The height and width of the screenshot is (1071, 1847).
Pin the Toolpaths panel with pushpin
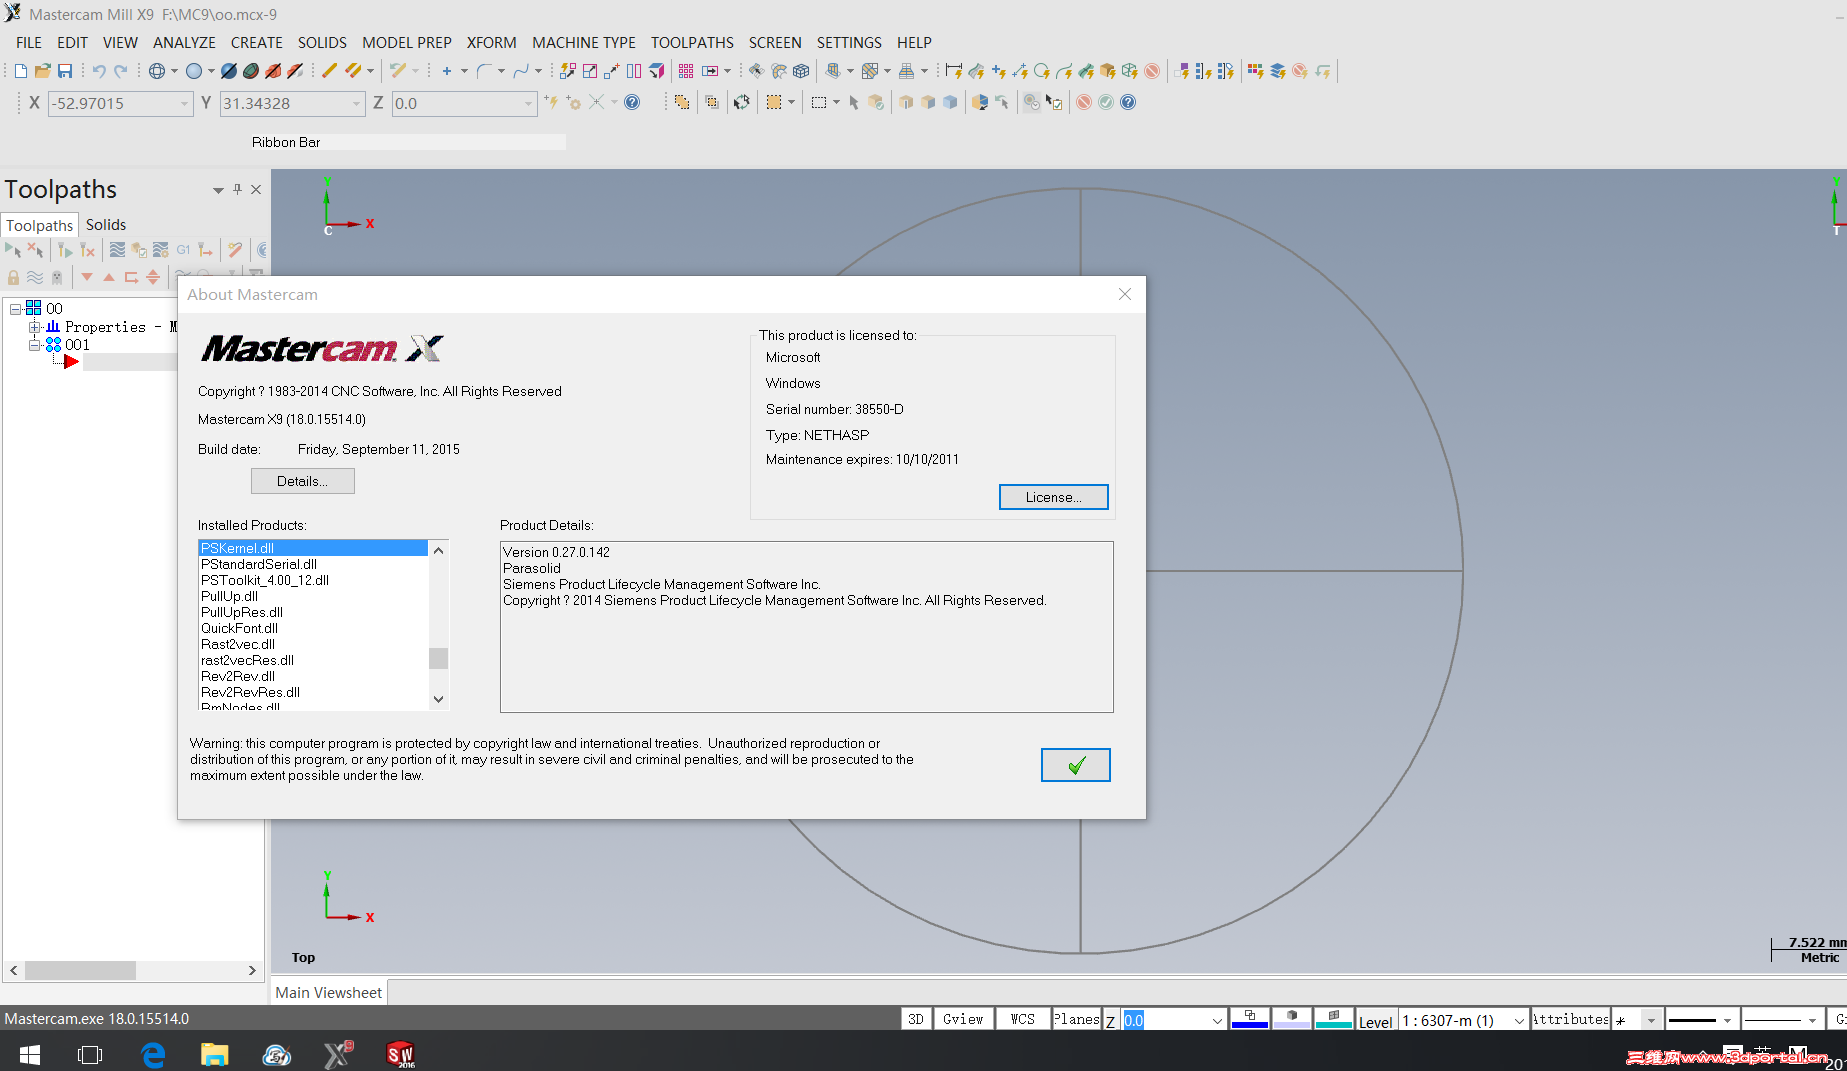(x=237, y=189)
